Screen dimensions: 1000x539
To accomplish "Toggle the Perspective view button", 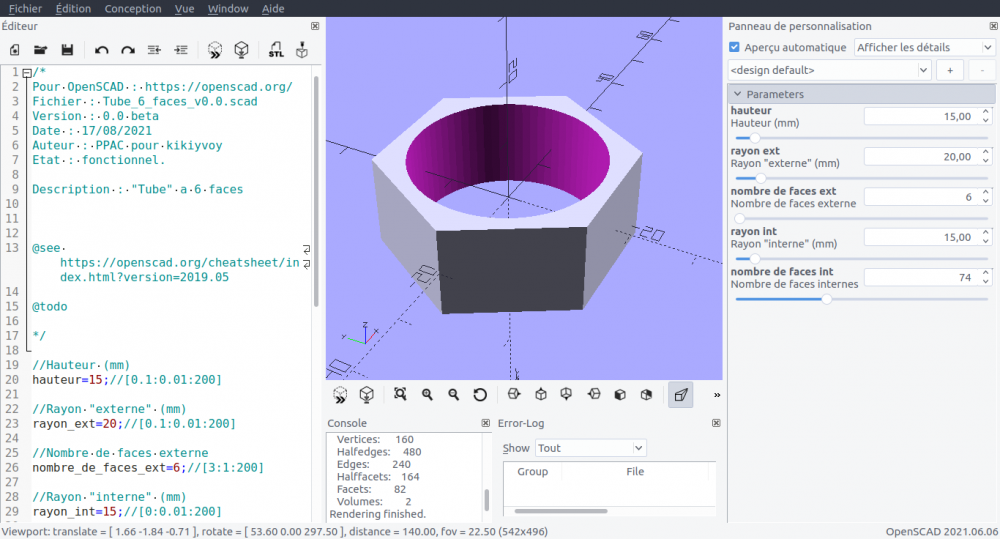I will point(680,394).
